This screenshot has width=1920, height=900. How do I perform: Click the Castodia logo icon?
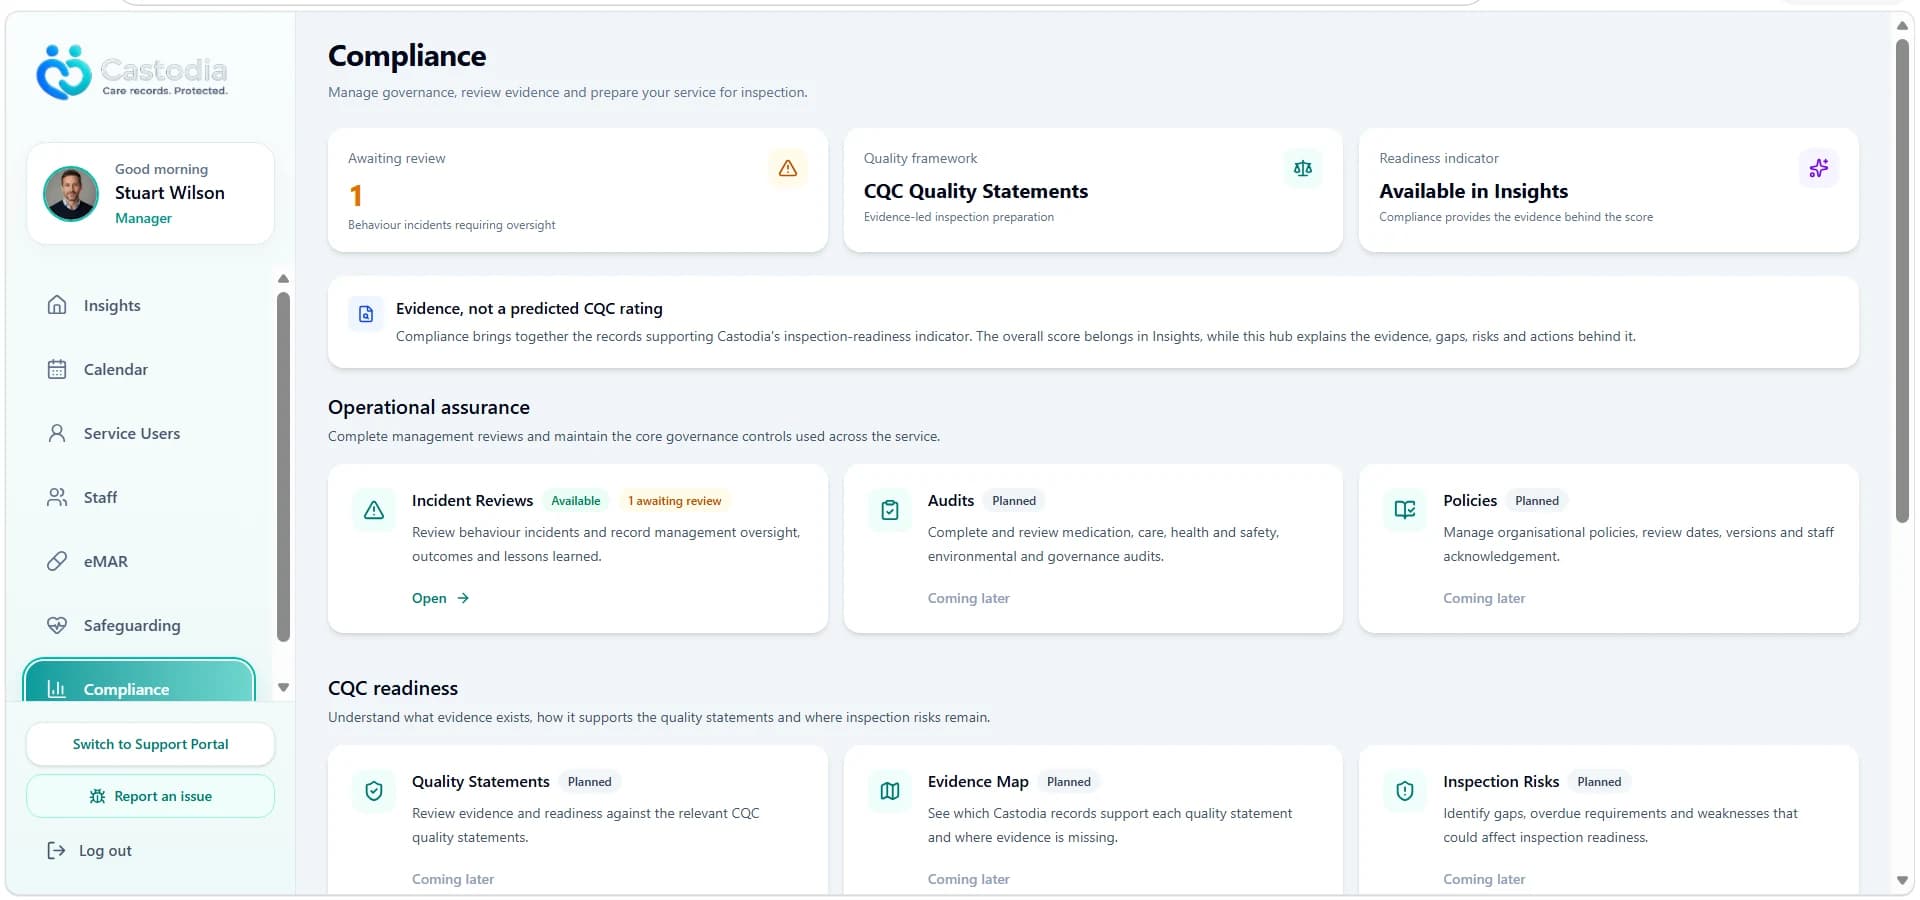tap(64, 72)
